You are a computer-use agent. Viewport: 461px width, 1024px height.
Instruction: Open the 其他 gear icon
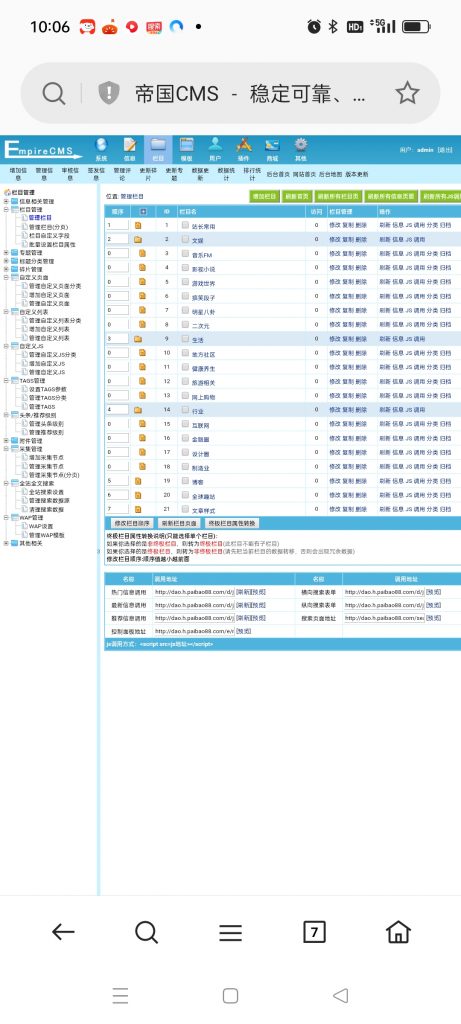pyautogui.click(x=300, y=149)
